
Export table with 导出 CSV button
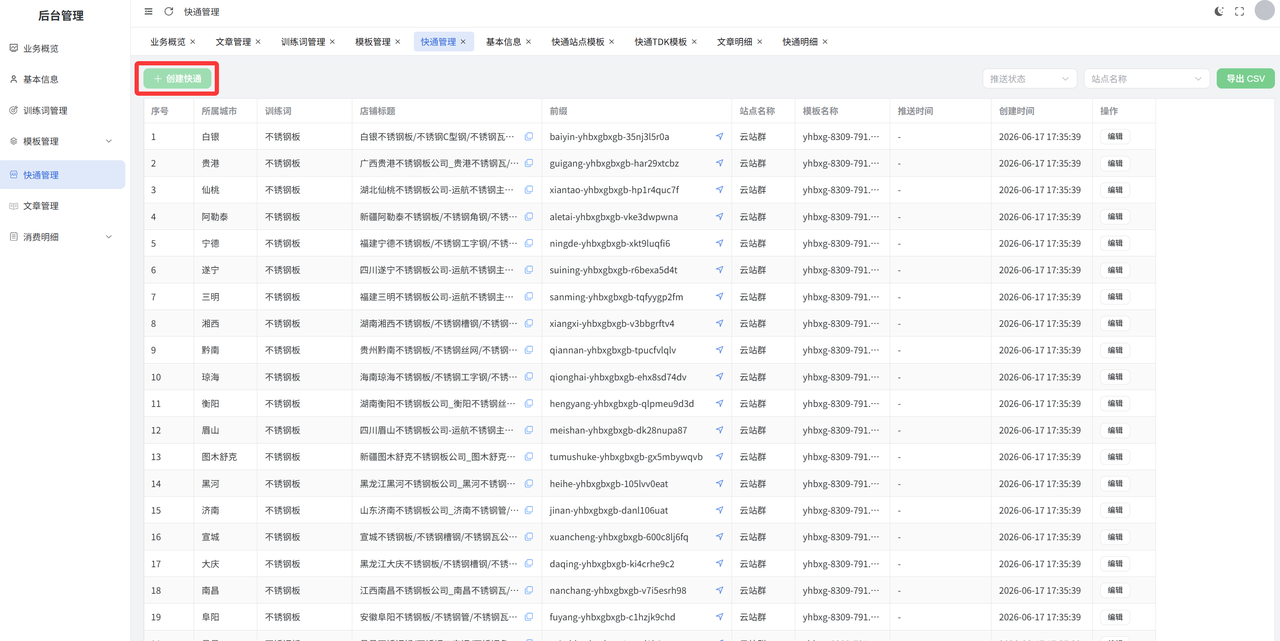tap(1245, 78)
